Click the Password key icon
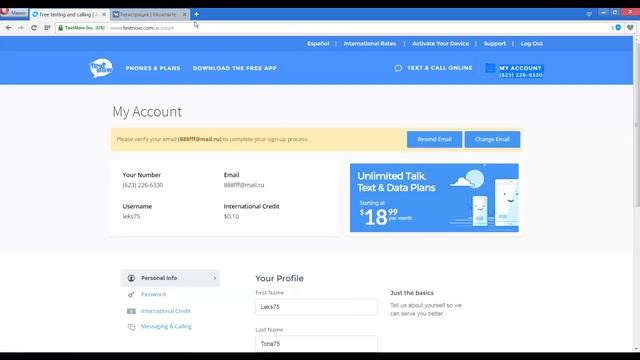The width and height of the screenshot is (640, 360). tap(131, 294)
